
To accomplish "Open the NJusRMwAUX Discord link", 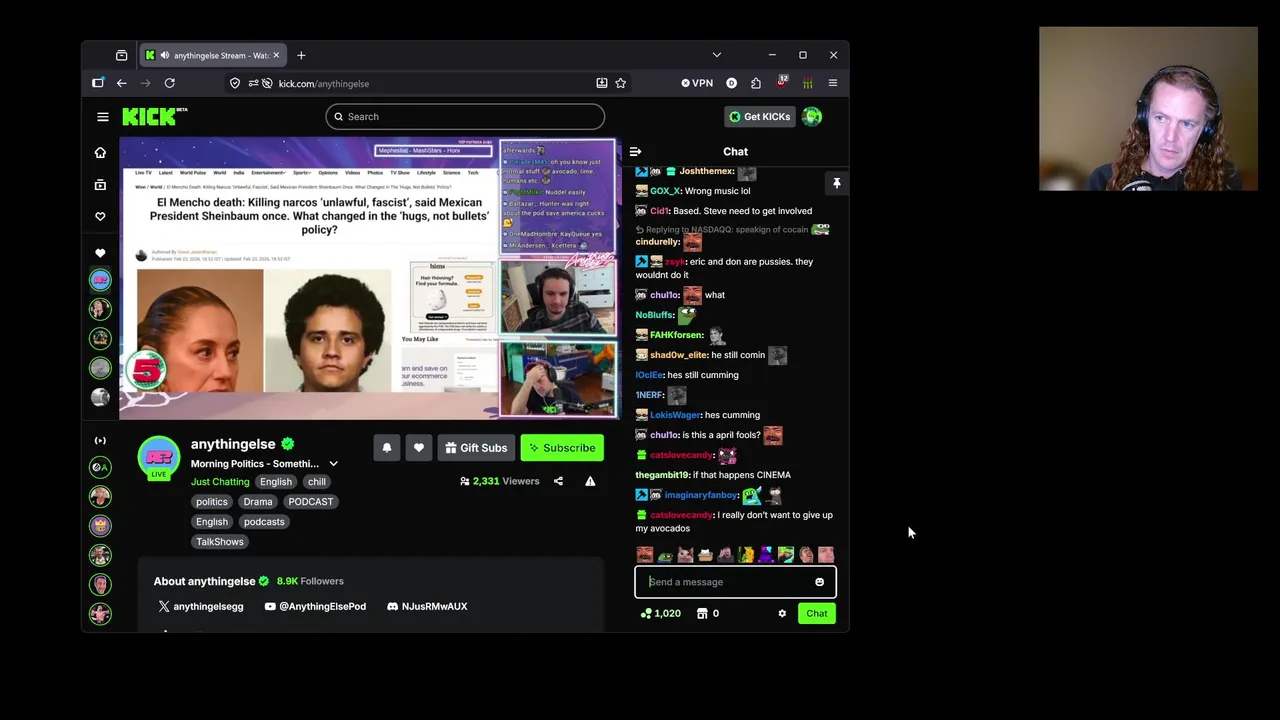I will click(x=427, y=606).
